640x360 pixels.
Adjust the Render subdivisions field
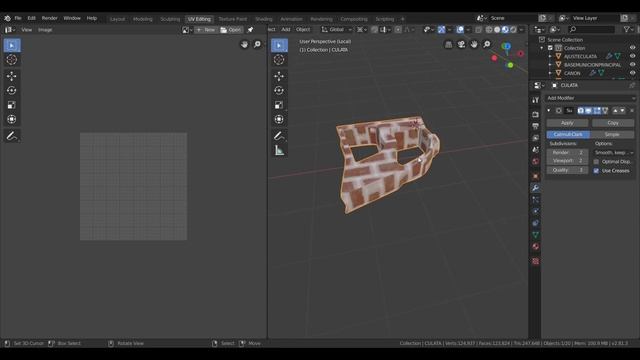[567, 153]
